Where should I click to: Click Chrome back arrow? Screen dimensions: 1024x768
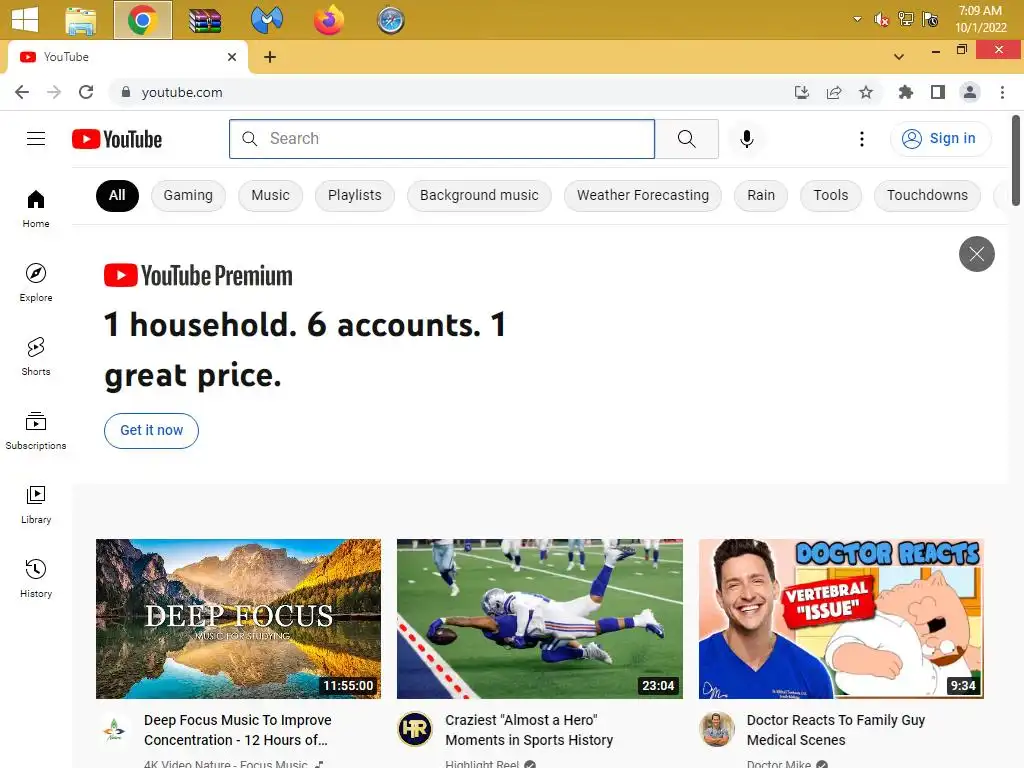(x=22, y=92)
